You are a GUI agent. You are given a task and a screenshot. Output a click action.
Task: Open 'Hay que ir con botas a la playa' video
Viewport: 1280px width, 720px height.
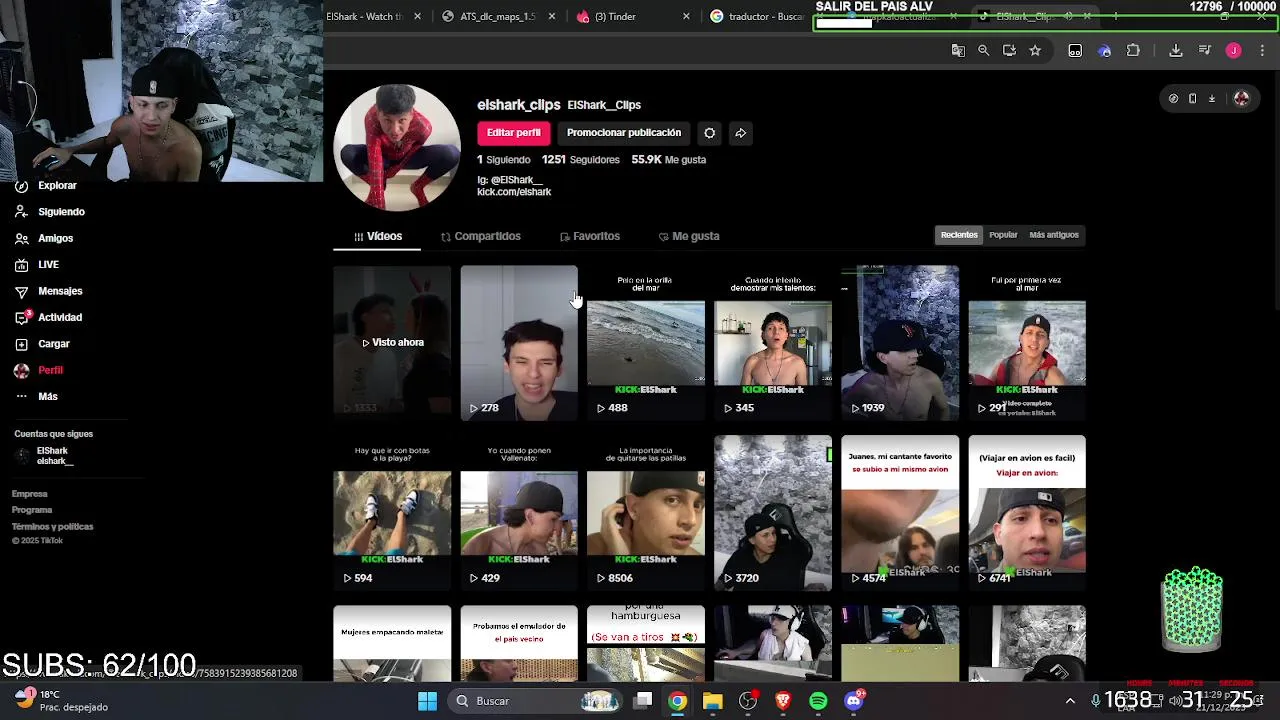(392, 512)
